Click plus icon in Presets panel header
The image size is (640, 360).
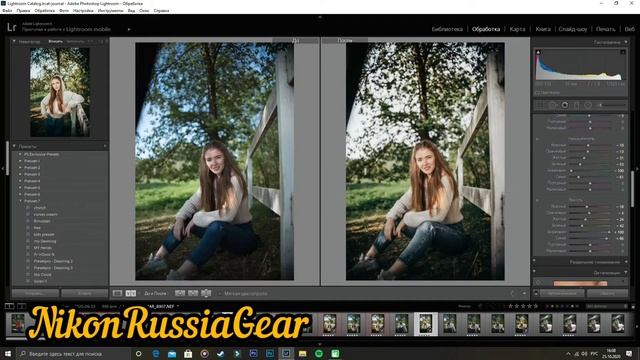pos(105,146)
